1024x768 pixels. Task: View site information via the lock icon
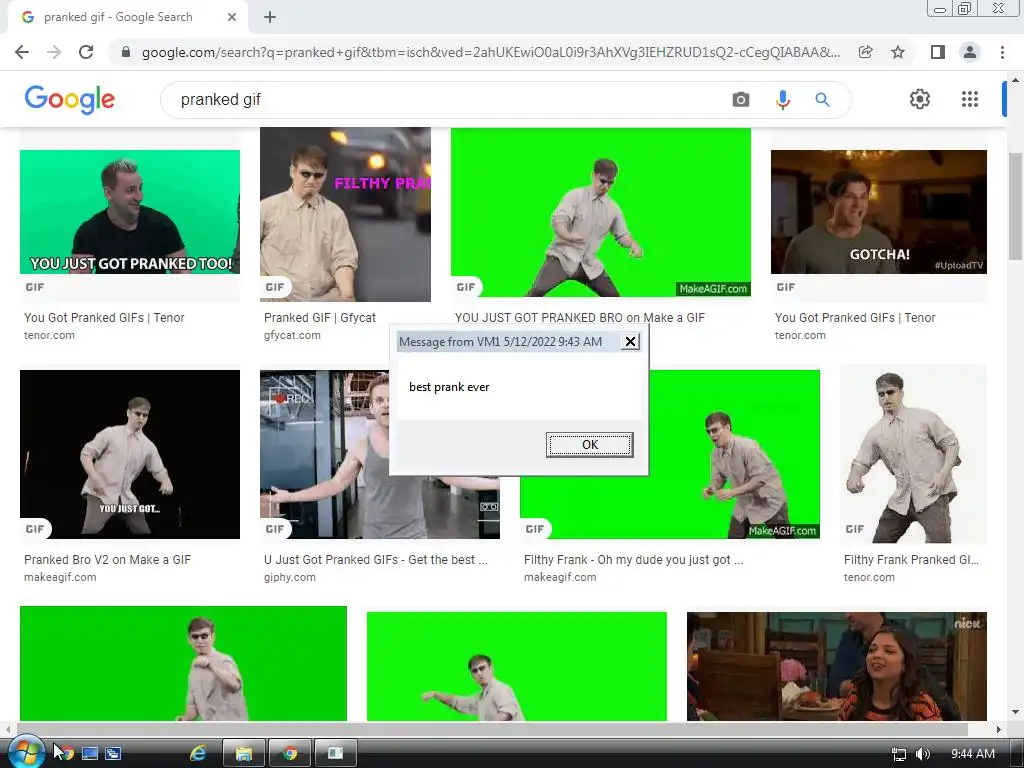pyautogui.click(x=126, y=52)
